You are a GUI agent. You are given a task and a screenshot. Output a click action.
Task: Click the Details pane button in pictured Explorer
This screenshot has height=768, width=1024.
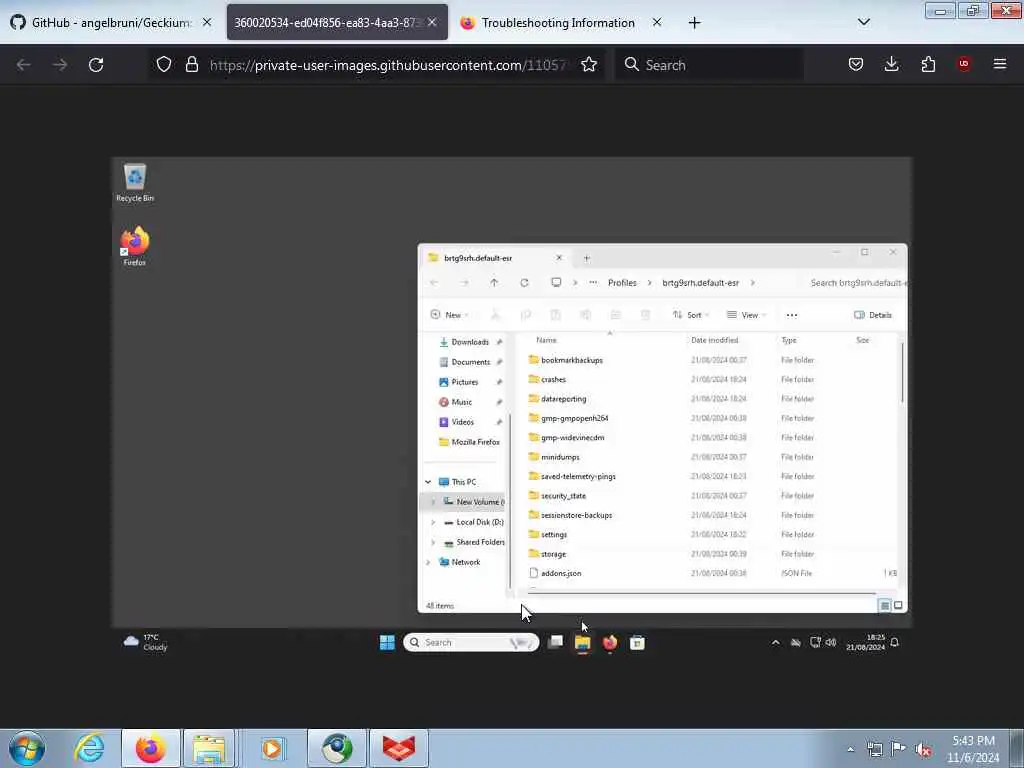pos(872,315)
